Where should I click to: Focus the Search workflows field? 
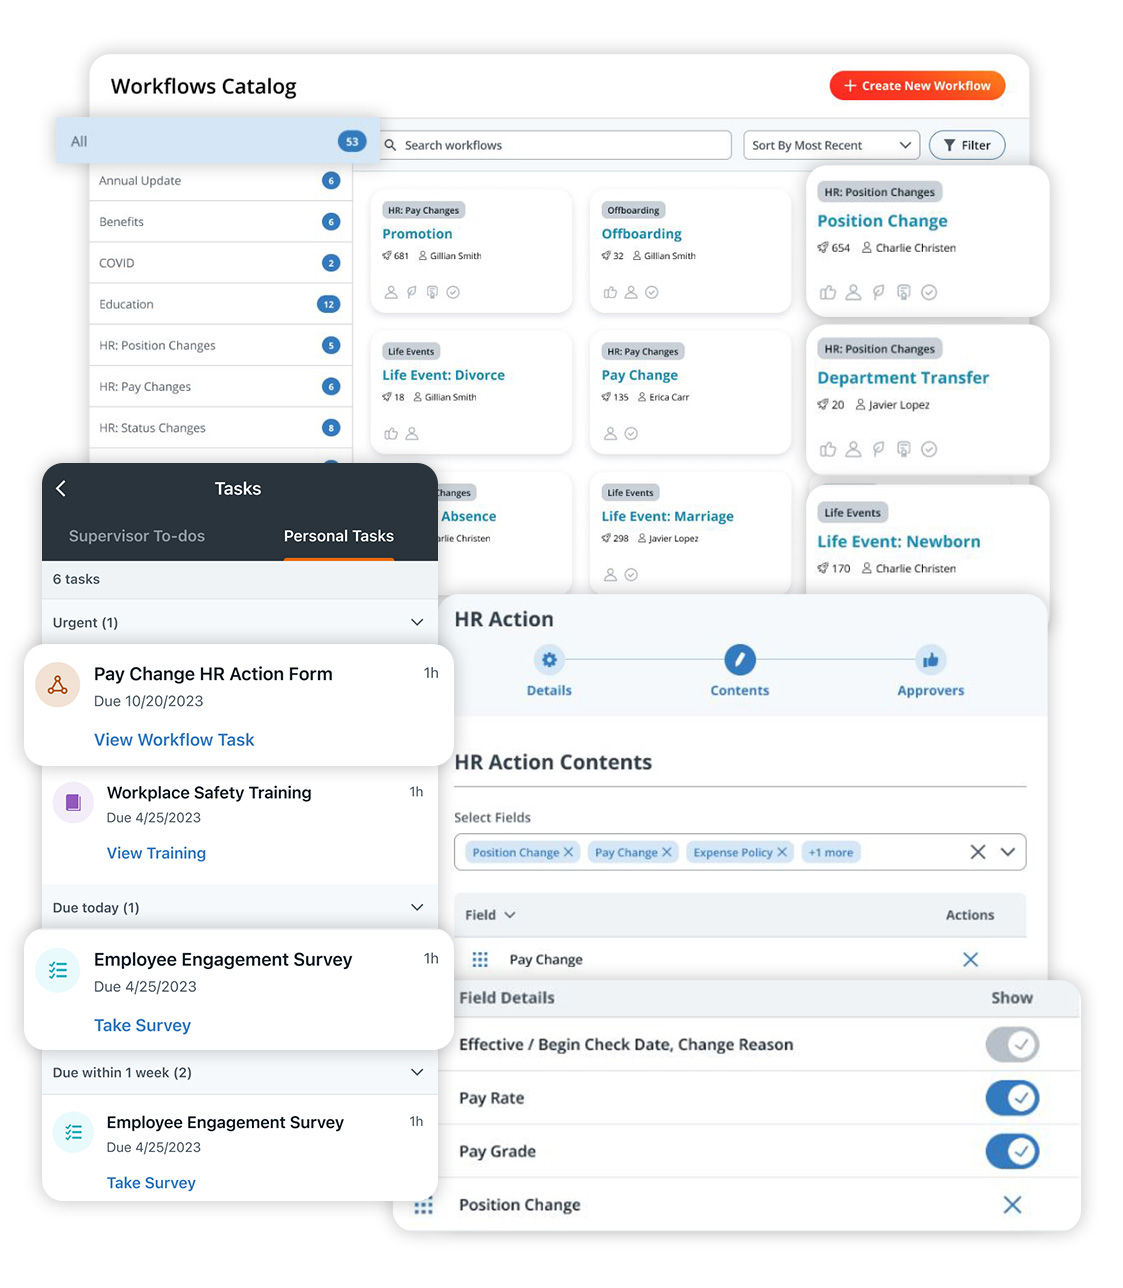pos(557,145)
